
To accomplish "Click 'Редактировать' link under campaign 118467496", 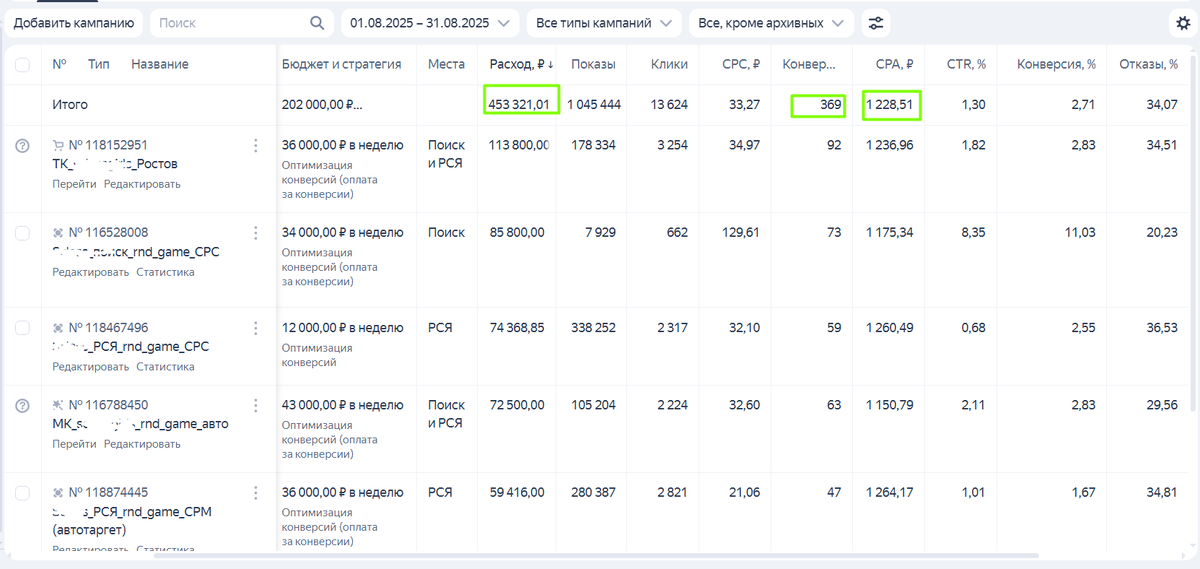I will pos(91,367).
